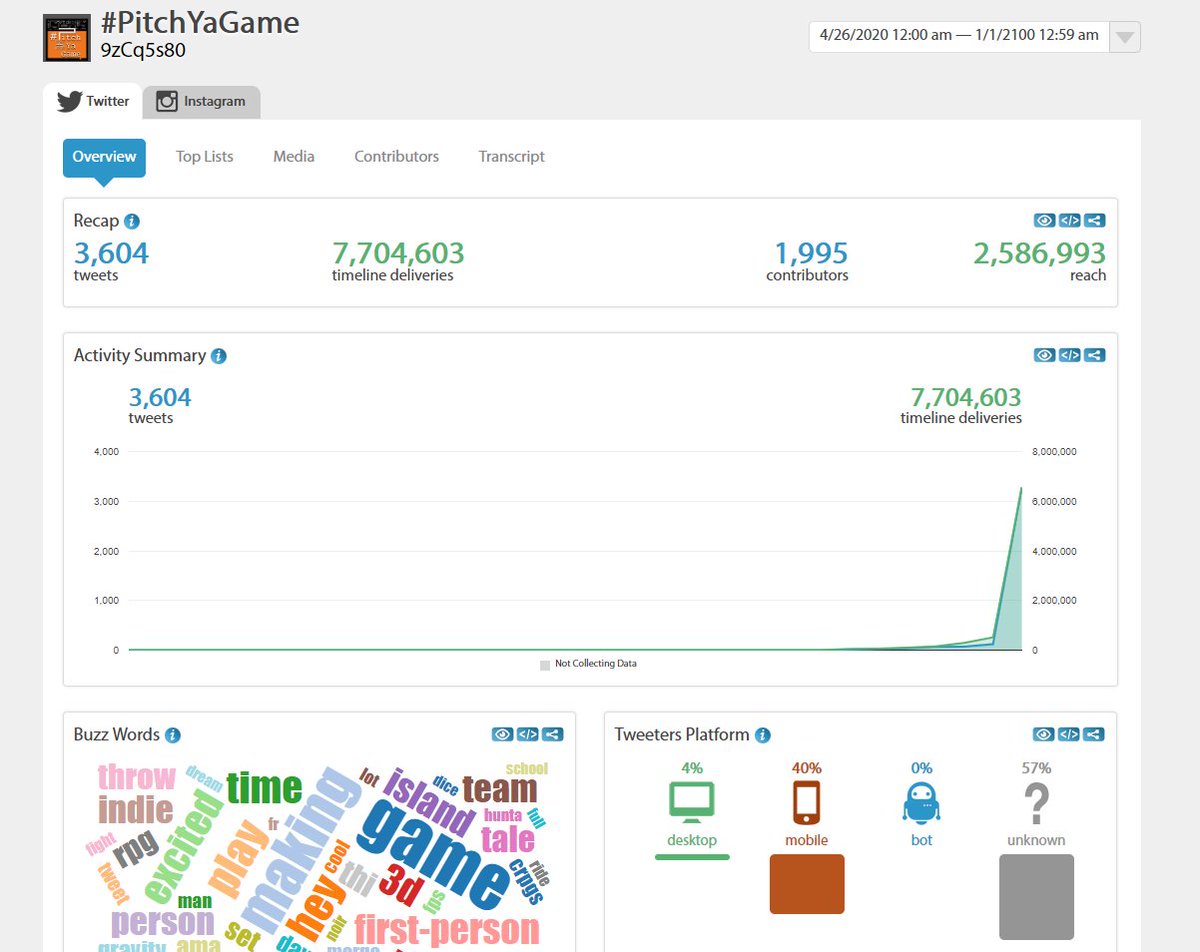Open the dropdown at top right of header

pyautogui.click(x=1124, y=36)
